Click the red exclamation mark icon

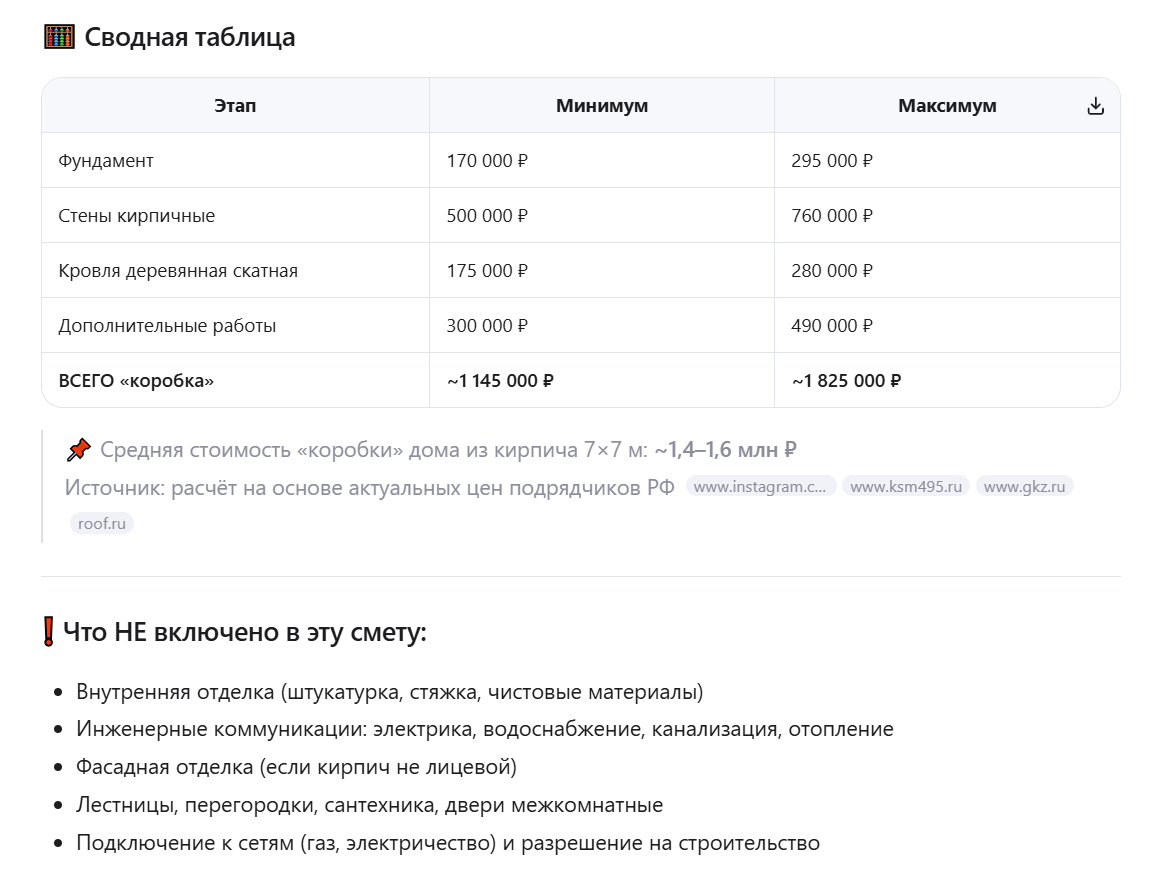pos(48,632)
